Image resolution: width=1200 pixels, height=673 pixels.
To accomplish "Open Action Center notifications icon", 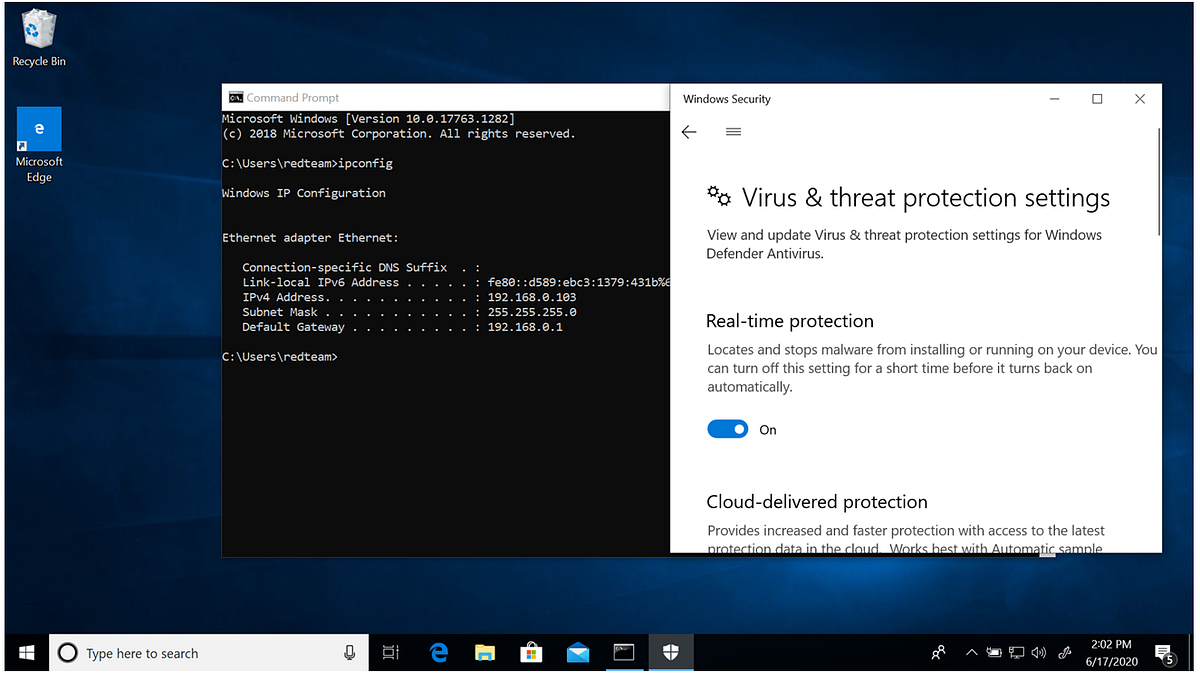I will pos(1164,654).
